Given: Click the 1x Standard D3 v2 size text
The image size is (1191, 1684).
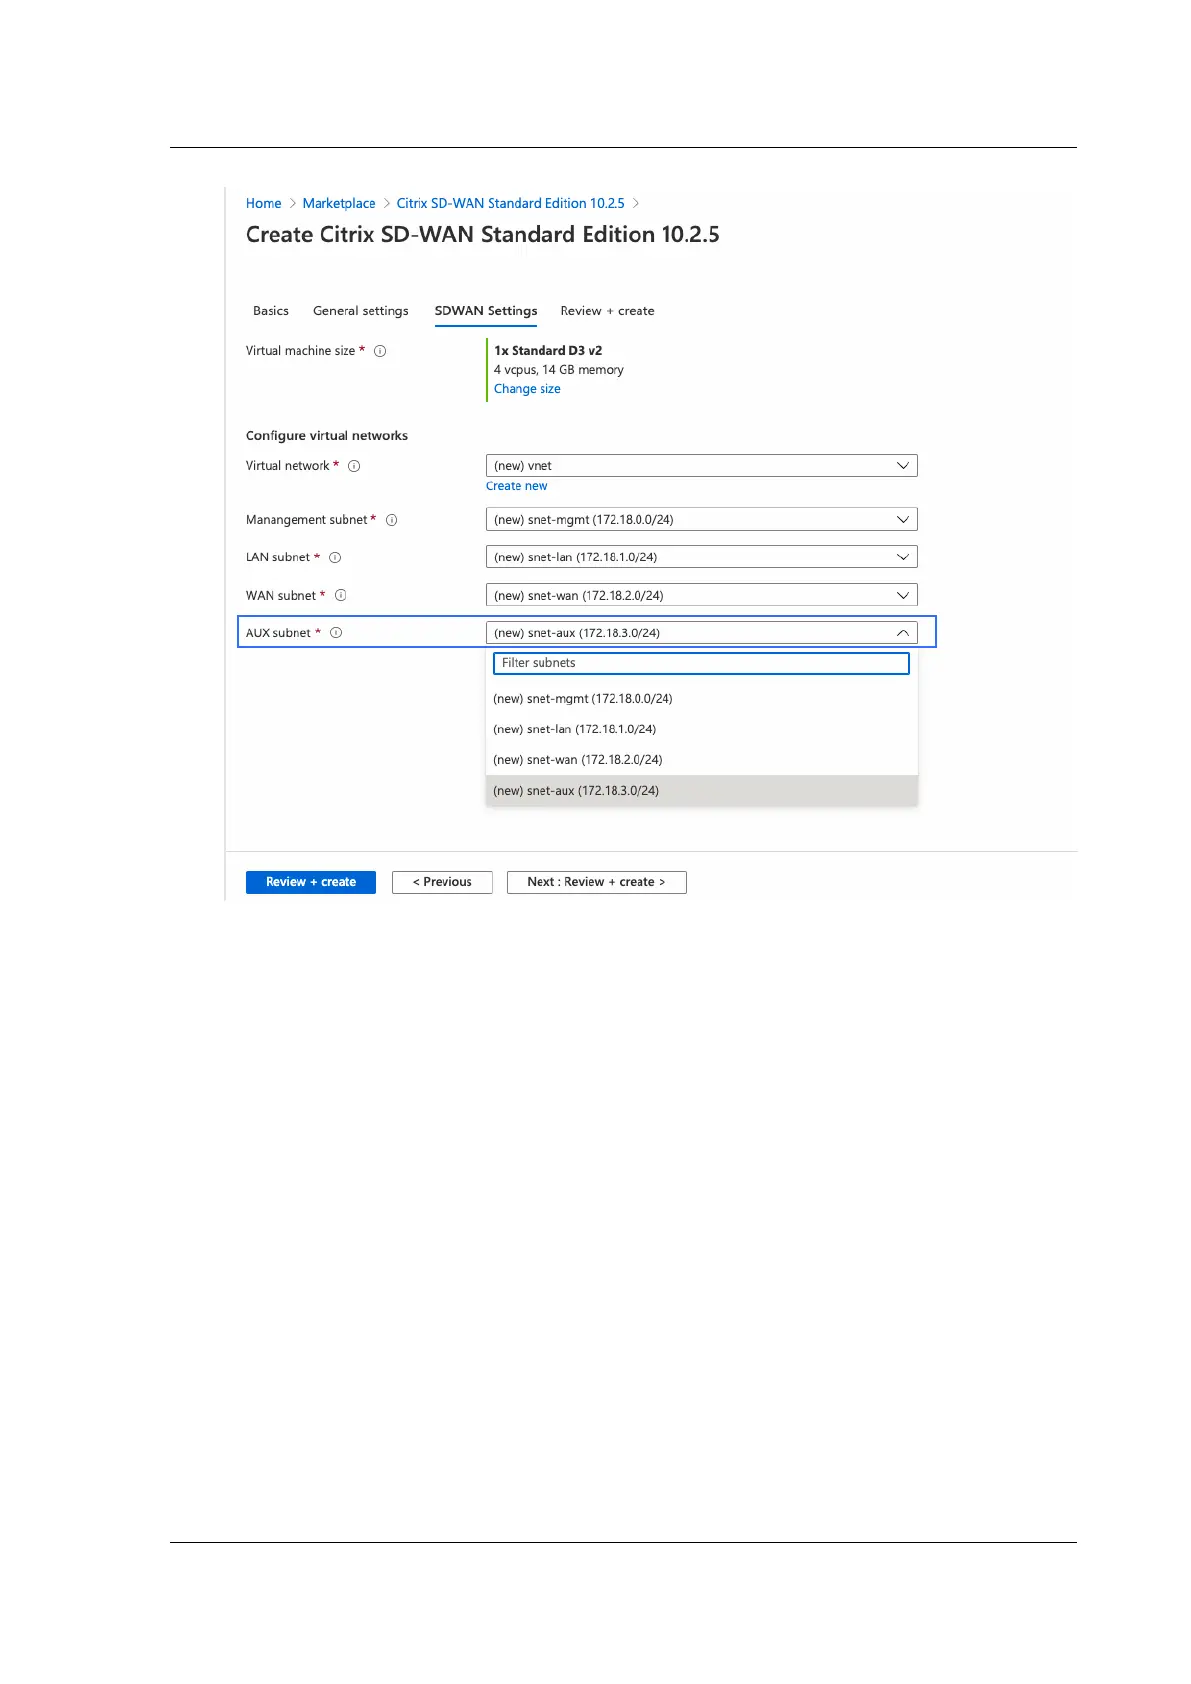Looking at the screenshot, I should pyautogui.click(x=548, y=351).
